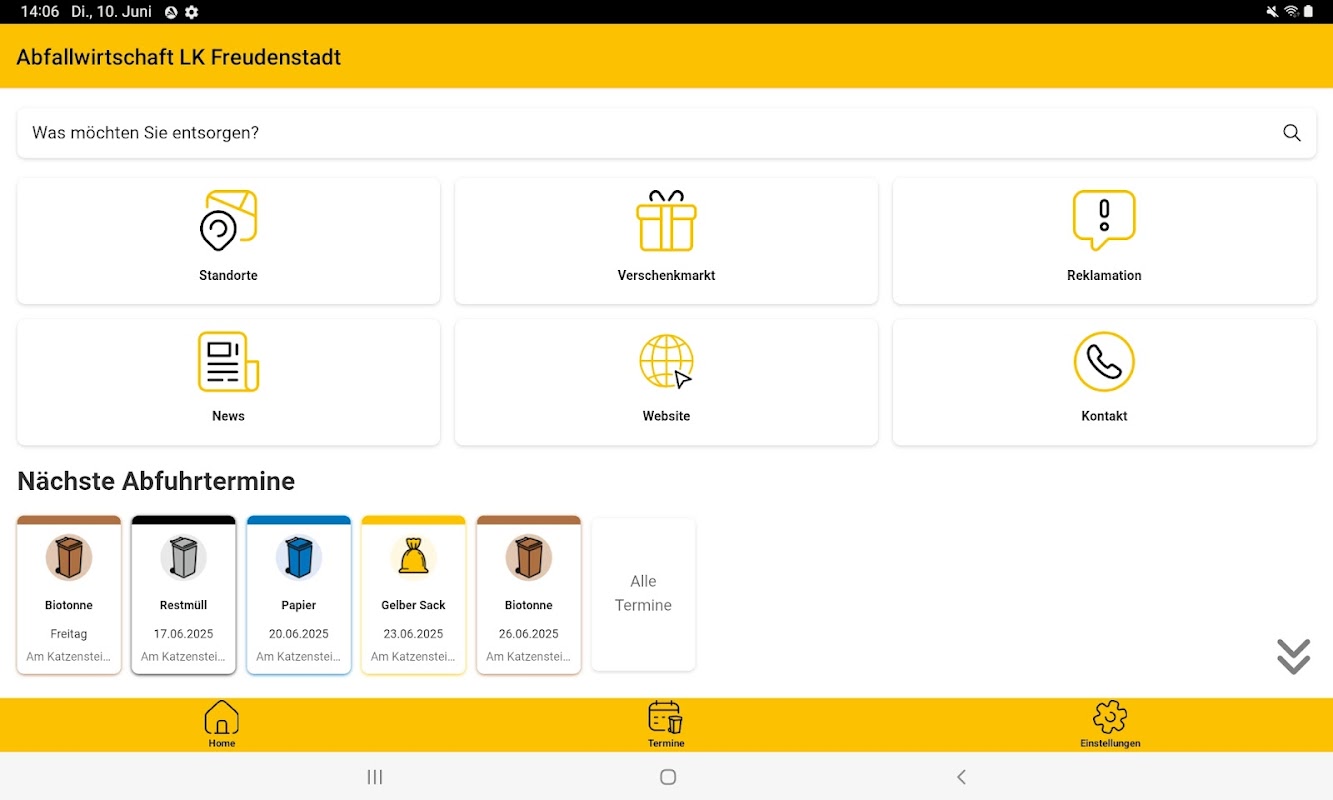Click the Nächste Abfuhrtermine heading
1333x800 pixels.
[x=156, y=481]
